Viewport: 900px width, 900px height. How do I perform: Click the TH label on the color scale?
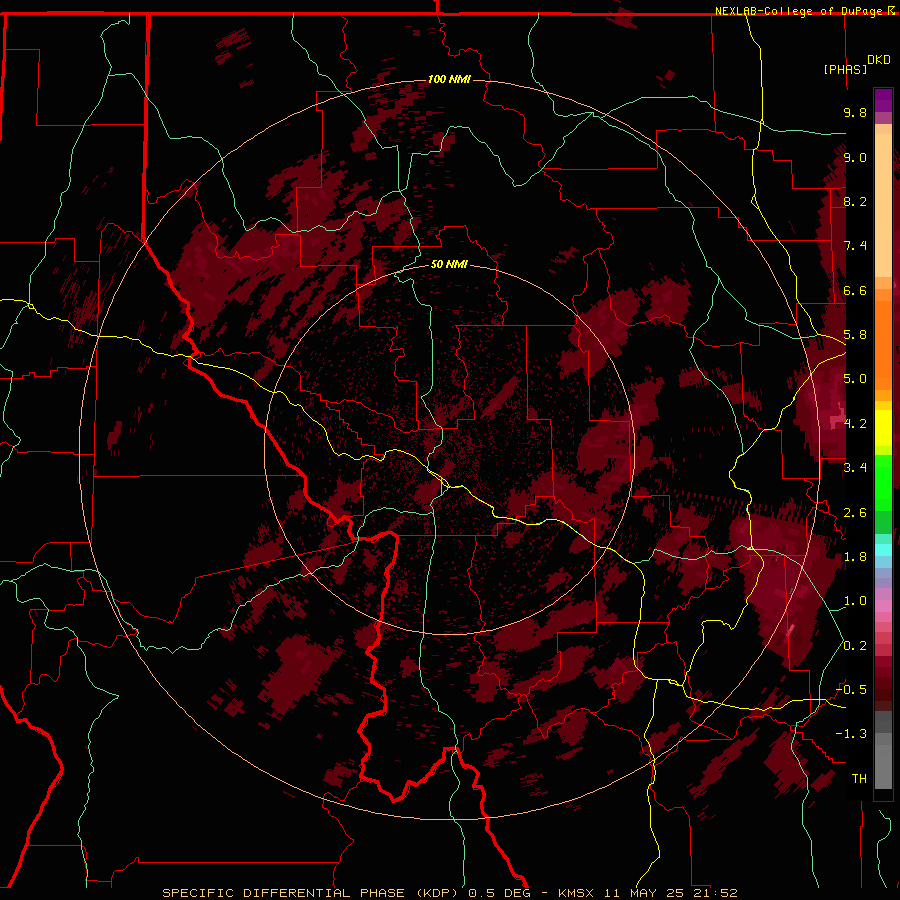859,779
